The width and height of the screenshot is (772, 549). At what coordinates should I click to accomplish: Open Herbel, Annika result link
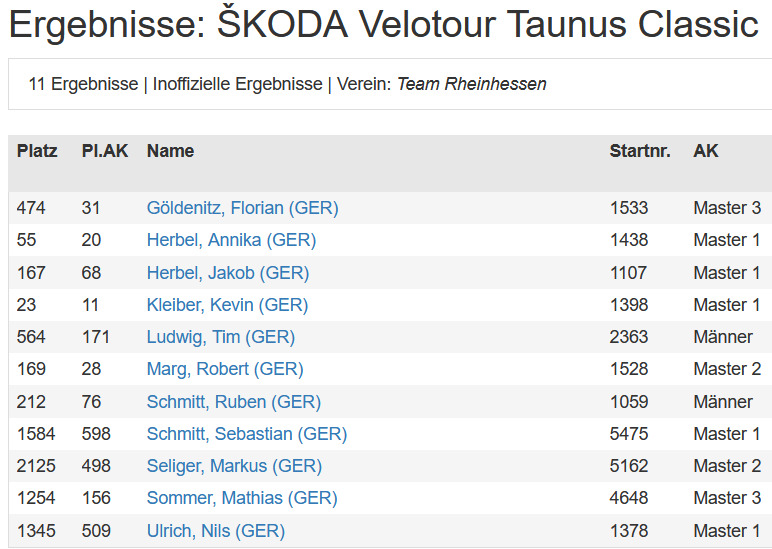[231, 240]
